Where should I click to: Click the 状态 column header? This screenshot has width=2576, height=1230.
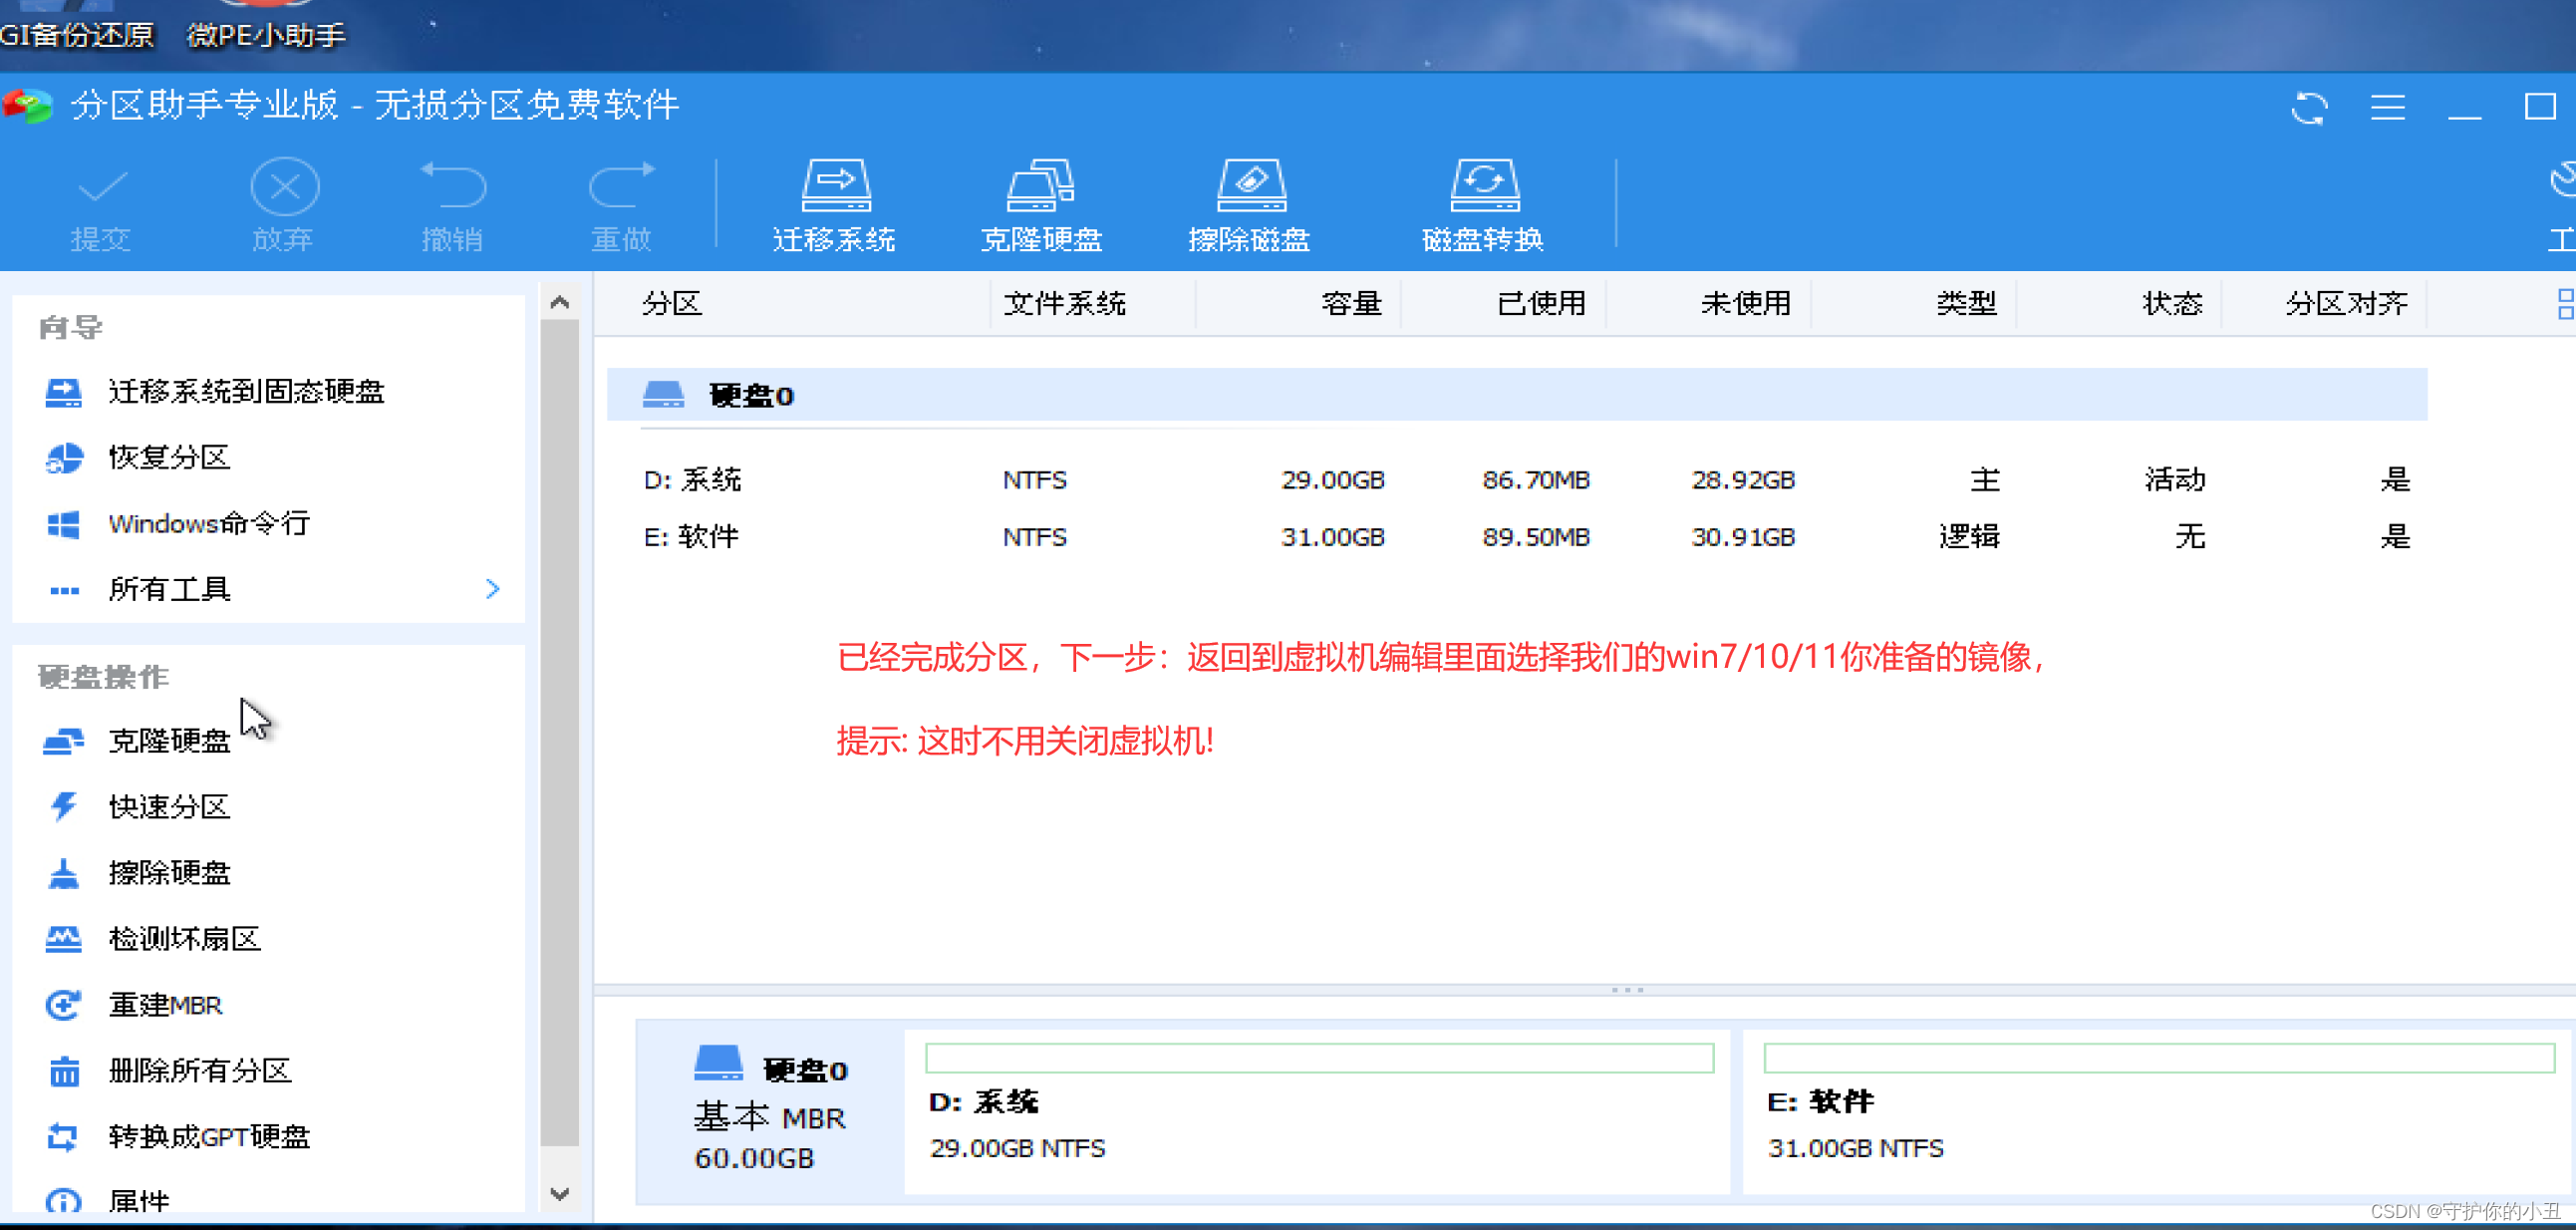tap(2172, 303)
